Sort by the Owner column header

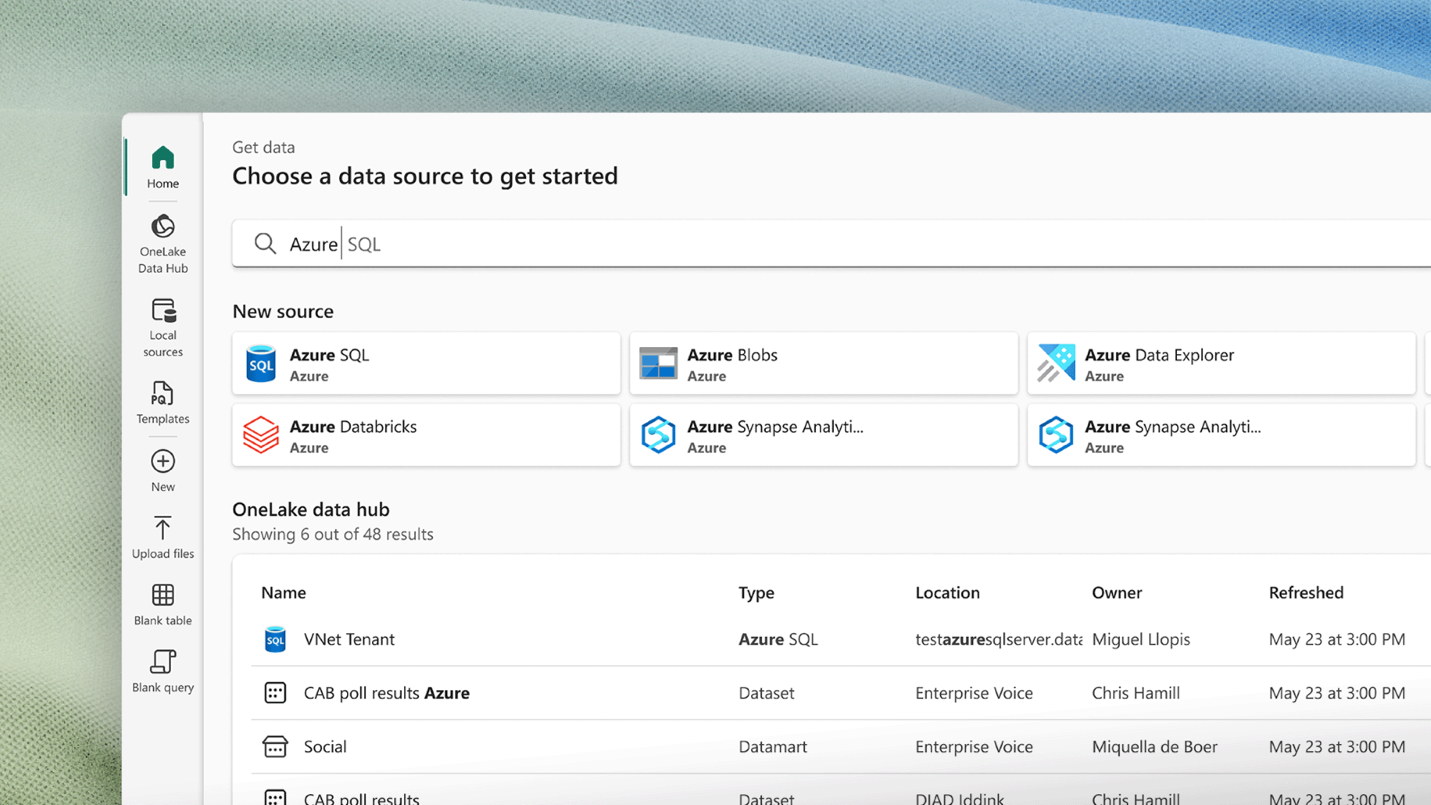1117,593
